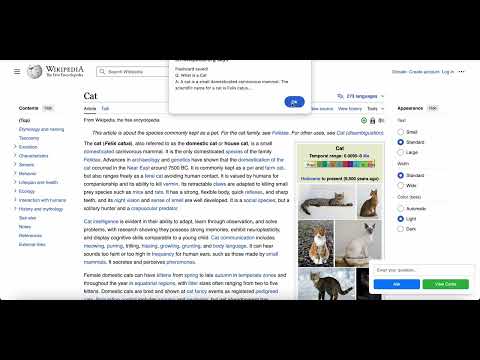Screen dimensions: 480x360
Task: Jump to References in contents
Action: point(30,236)
